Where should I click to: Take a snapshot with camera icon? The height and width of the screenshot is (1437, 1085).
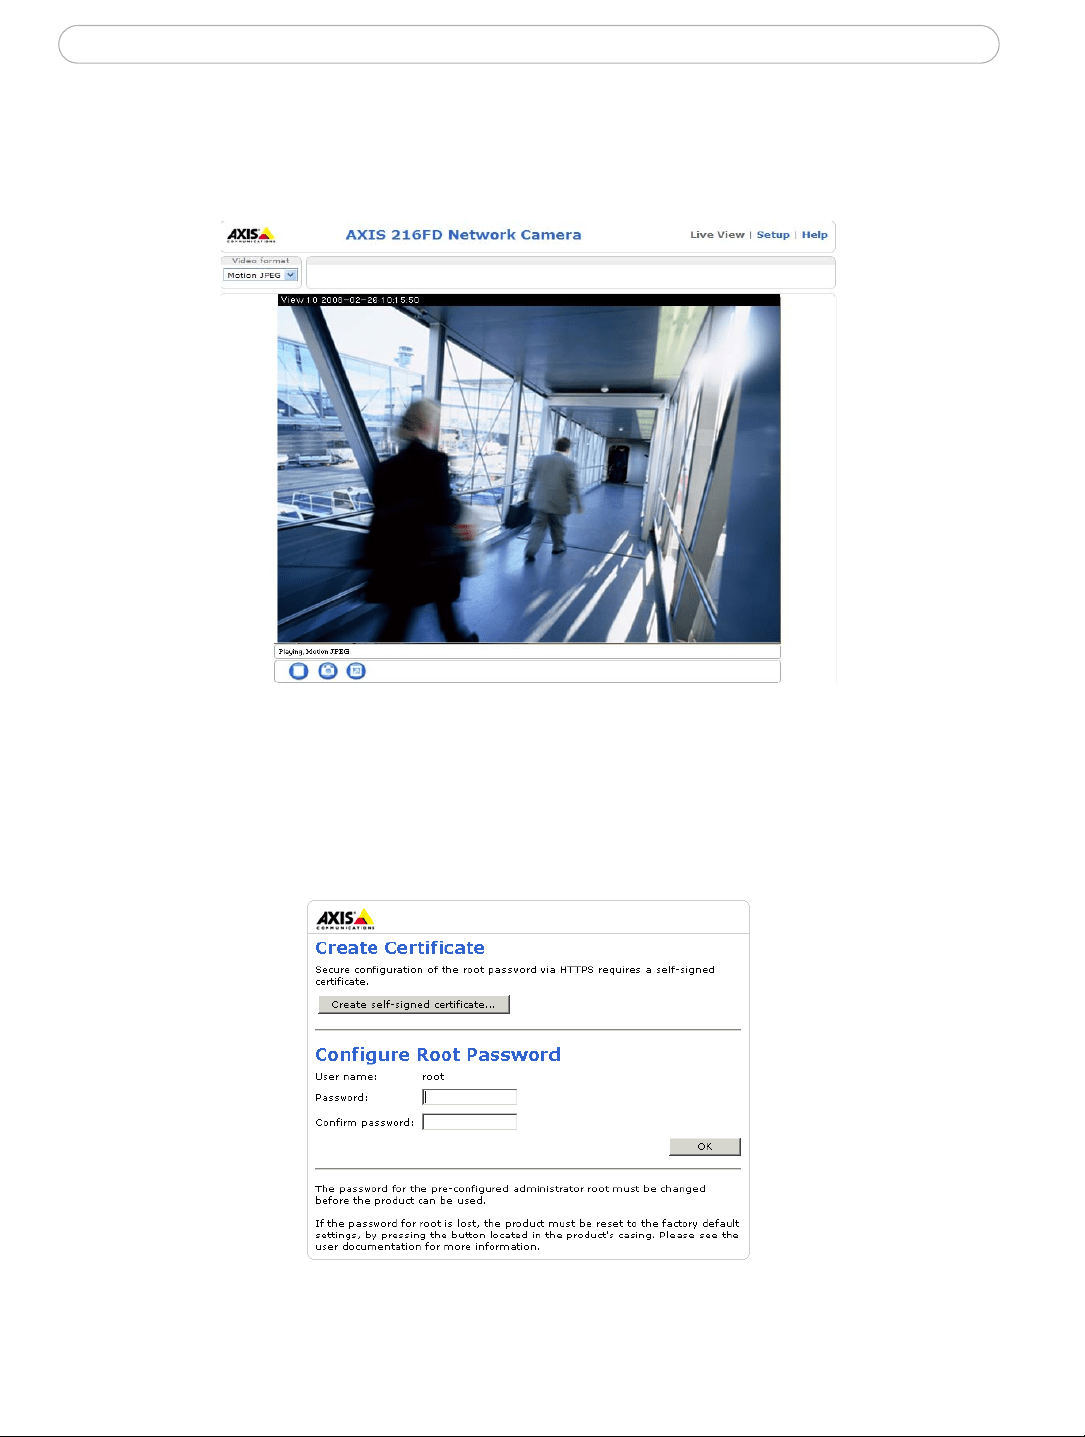click(327, 671)
